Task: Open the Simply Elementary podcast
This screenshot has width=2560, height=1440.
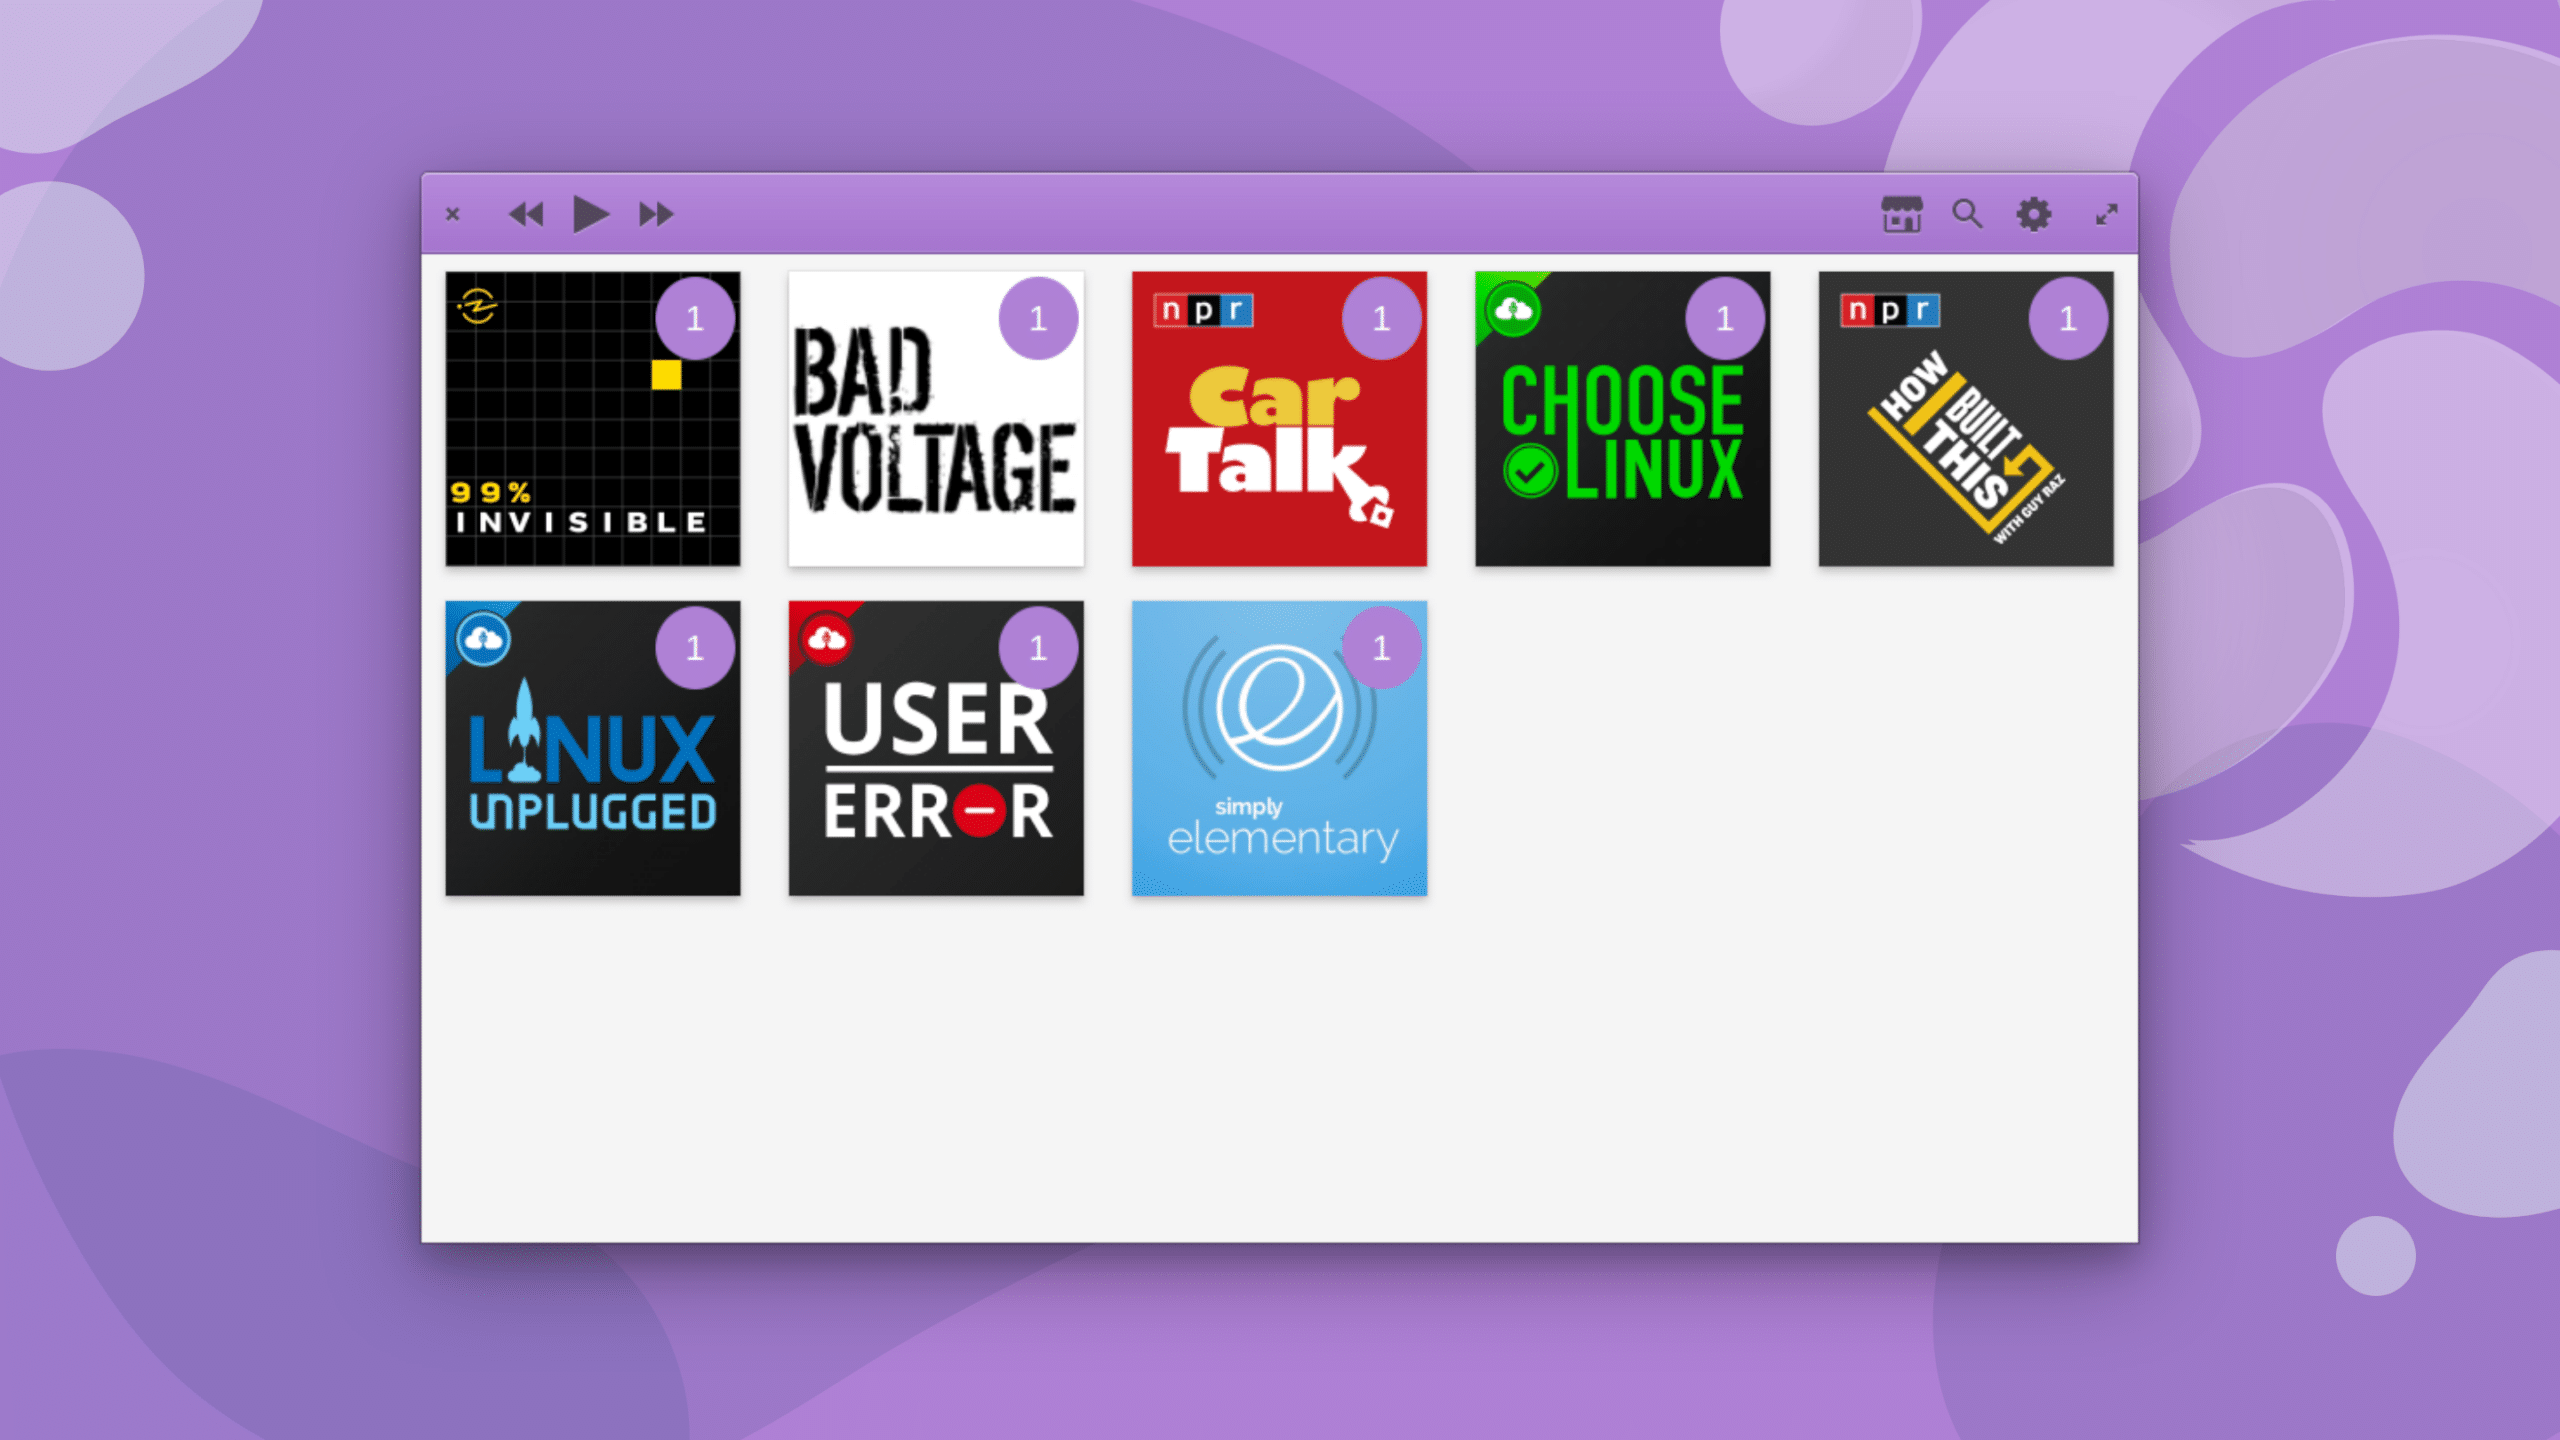Action: coord(1279,748)
